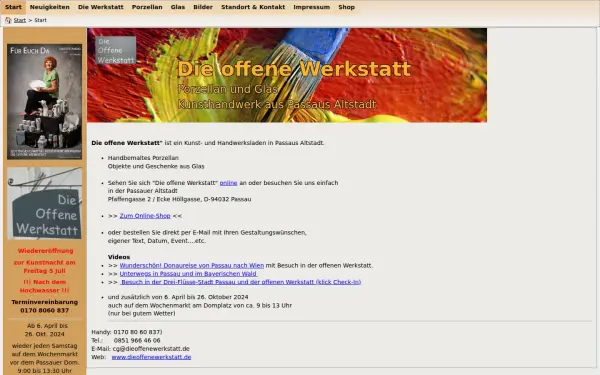This screenshot has height=375, width=600.
Task: Click sidebar phone number 0170 8060 837
Action: point(44,310)
